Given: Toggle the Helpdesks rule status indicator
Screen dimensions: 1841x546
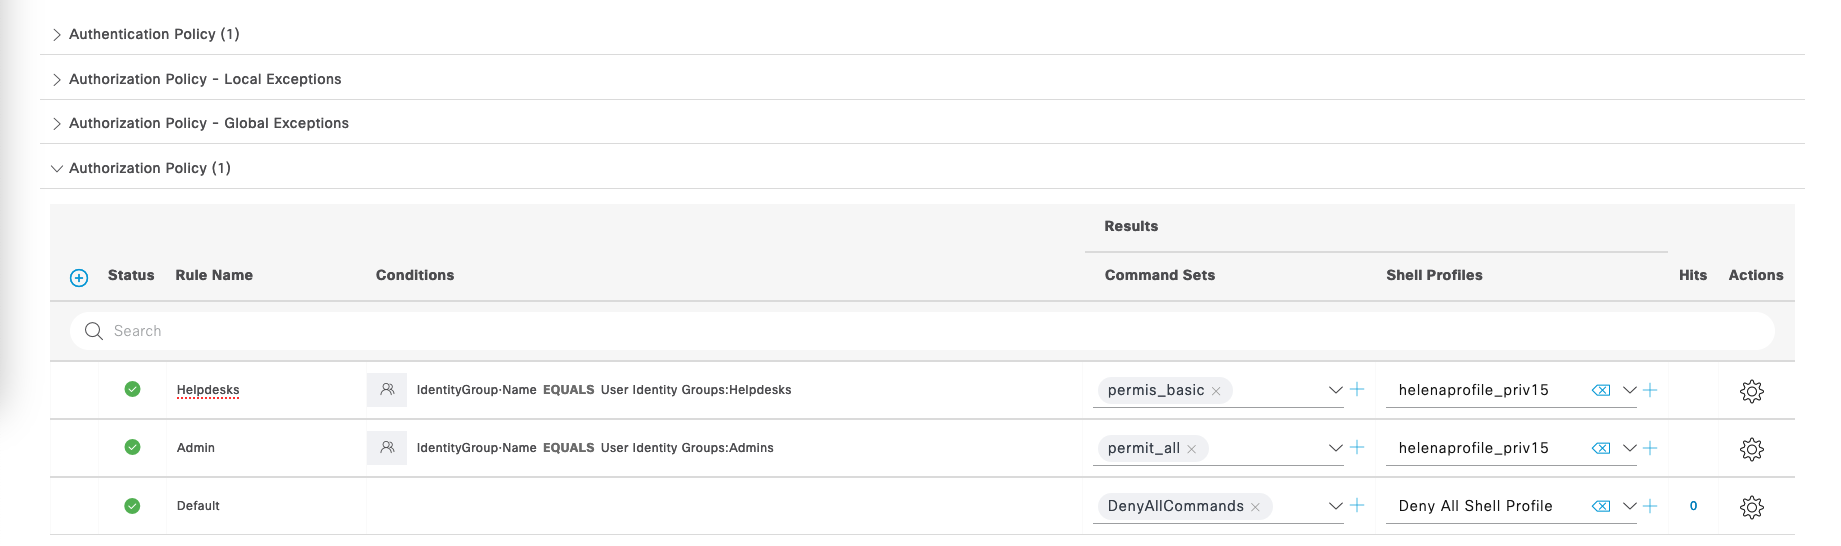Looking at the screenshot, I should 132,389.
